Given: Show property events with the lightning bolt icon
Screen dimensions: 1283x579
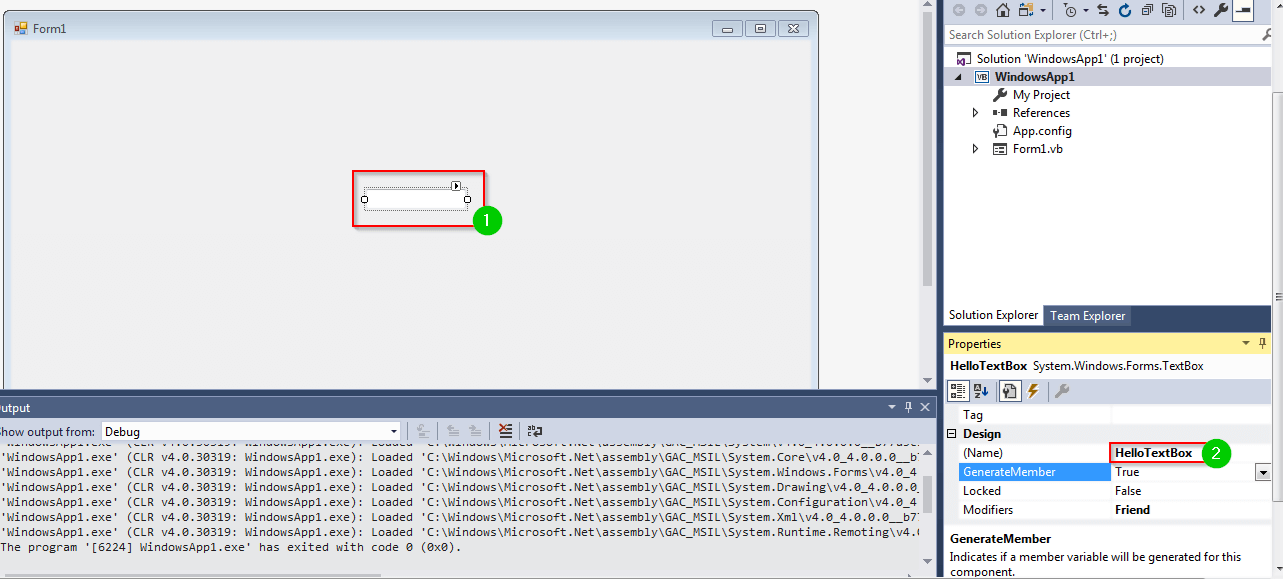Looking at the screenshot, I should [1033, 391].
